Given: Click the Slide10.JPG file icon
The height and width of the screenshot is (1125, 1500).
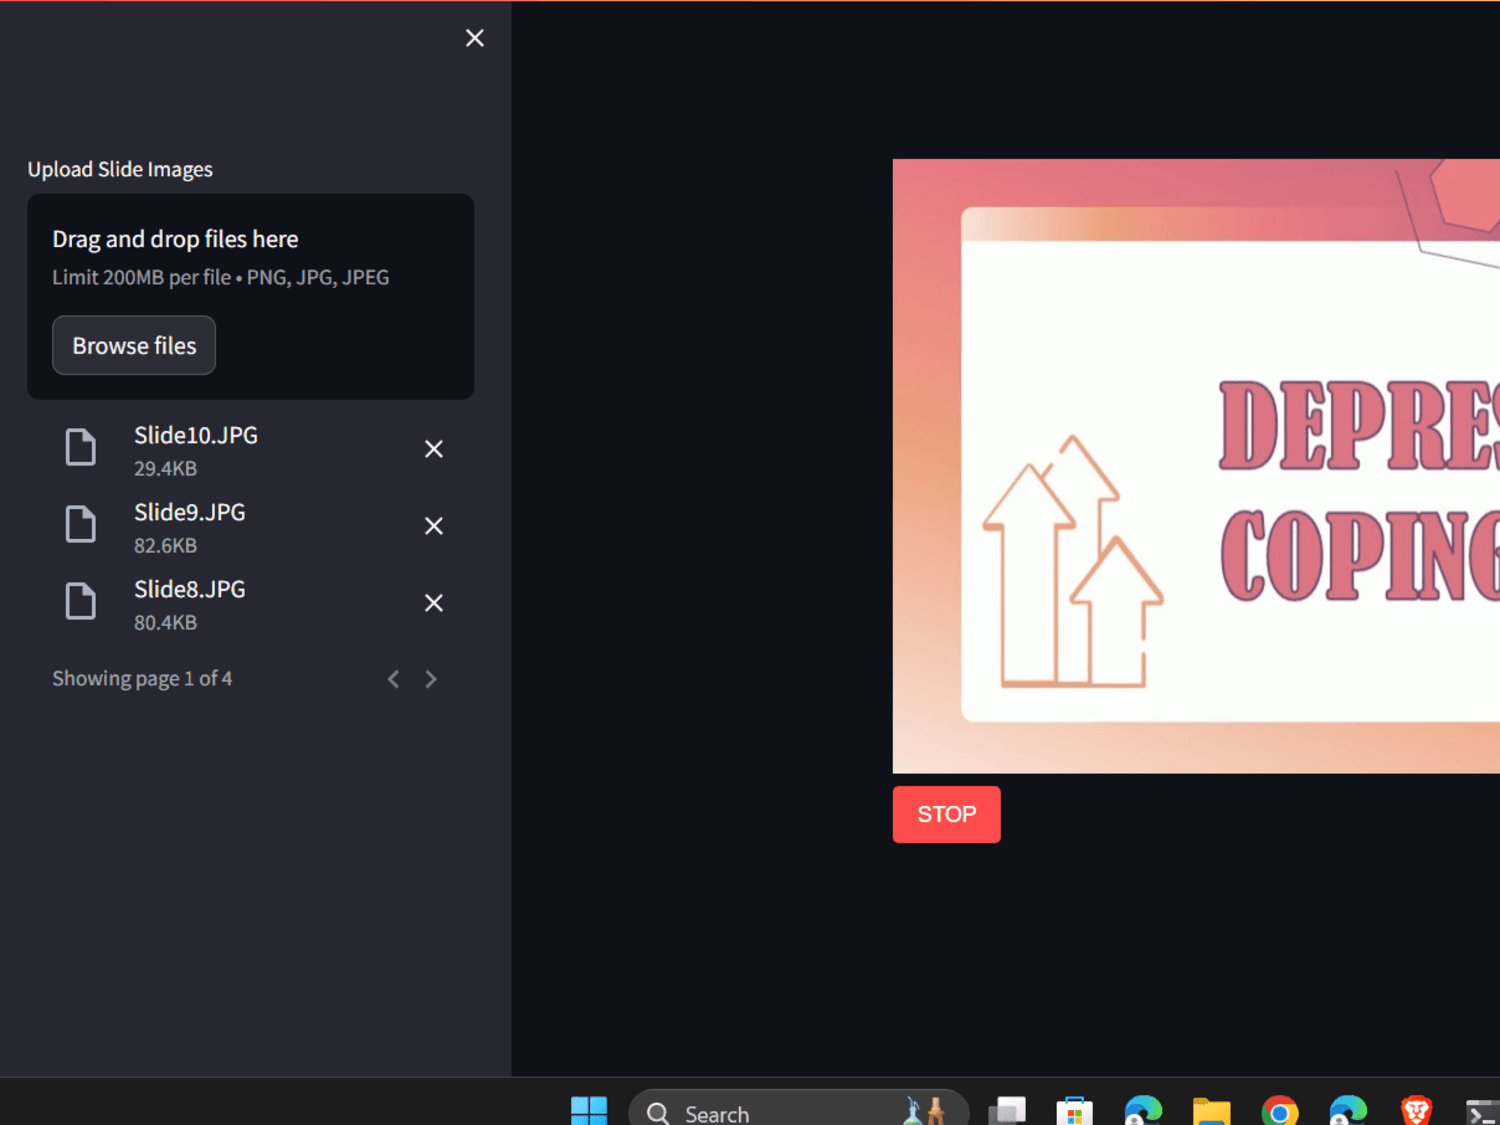Looking at the screenshot, I should 81,447.
